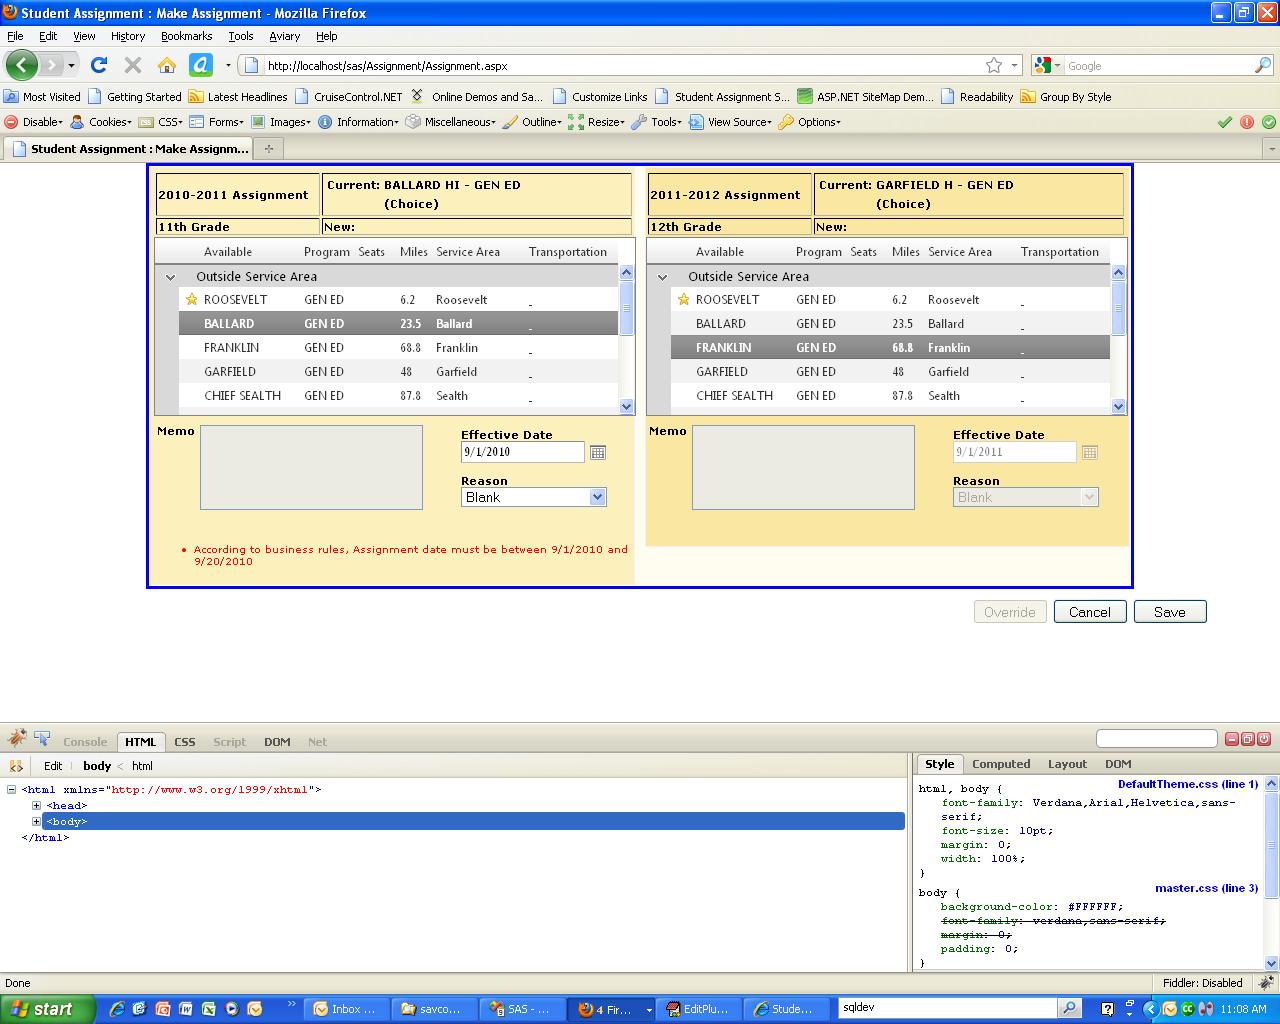Collapse Outside Service Area in 11th Grade list
The height and width of the screenshot is (1024, 1280).
170,277
